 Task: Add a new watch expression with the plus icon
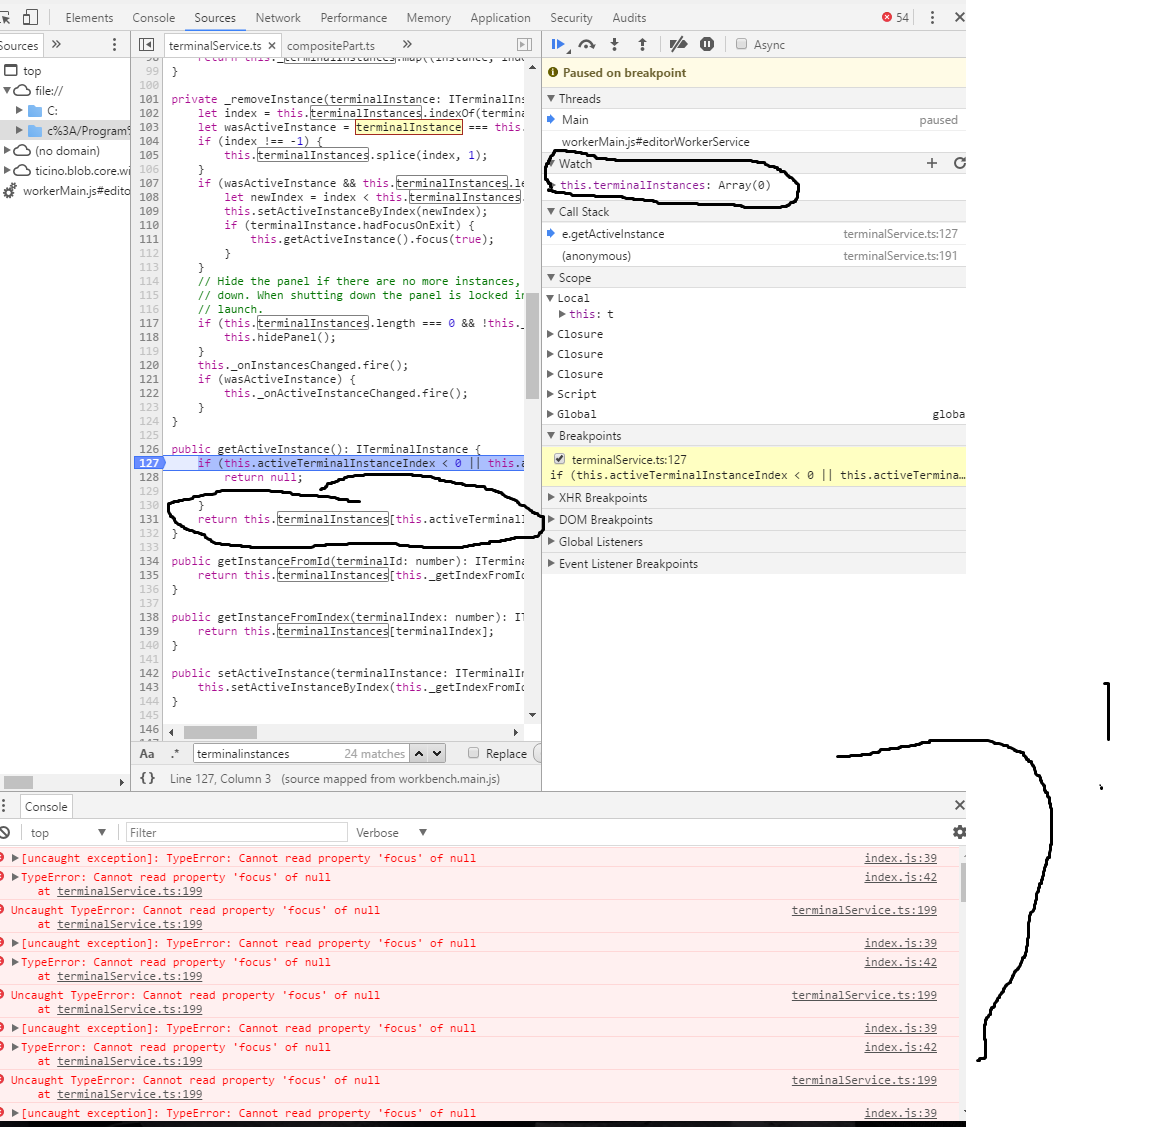(x=931, y=162)
